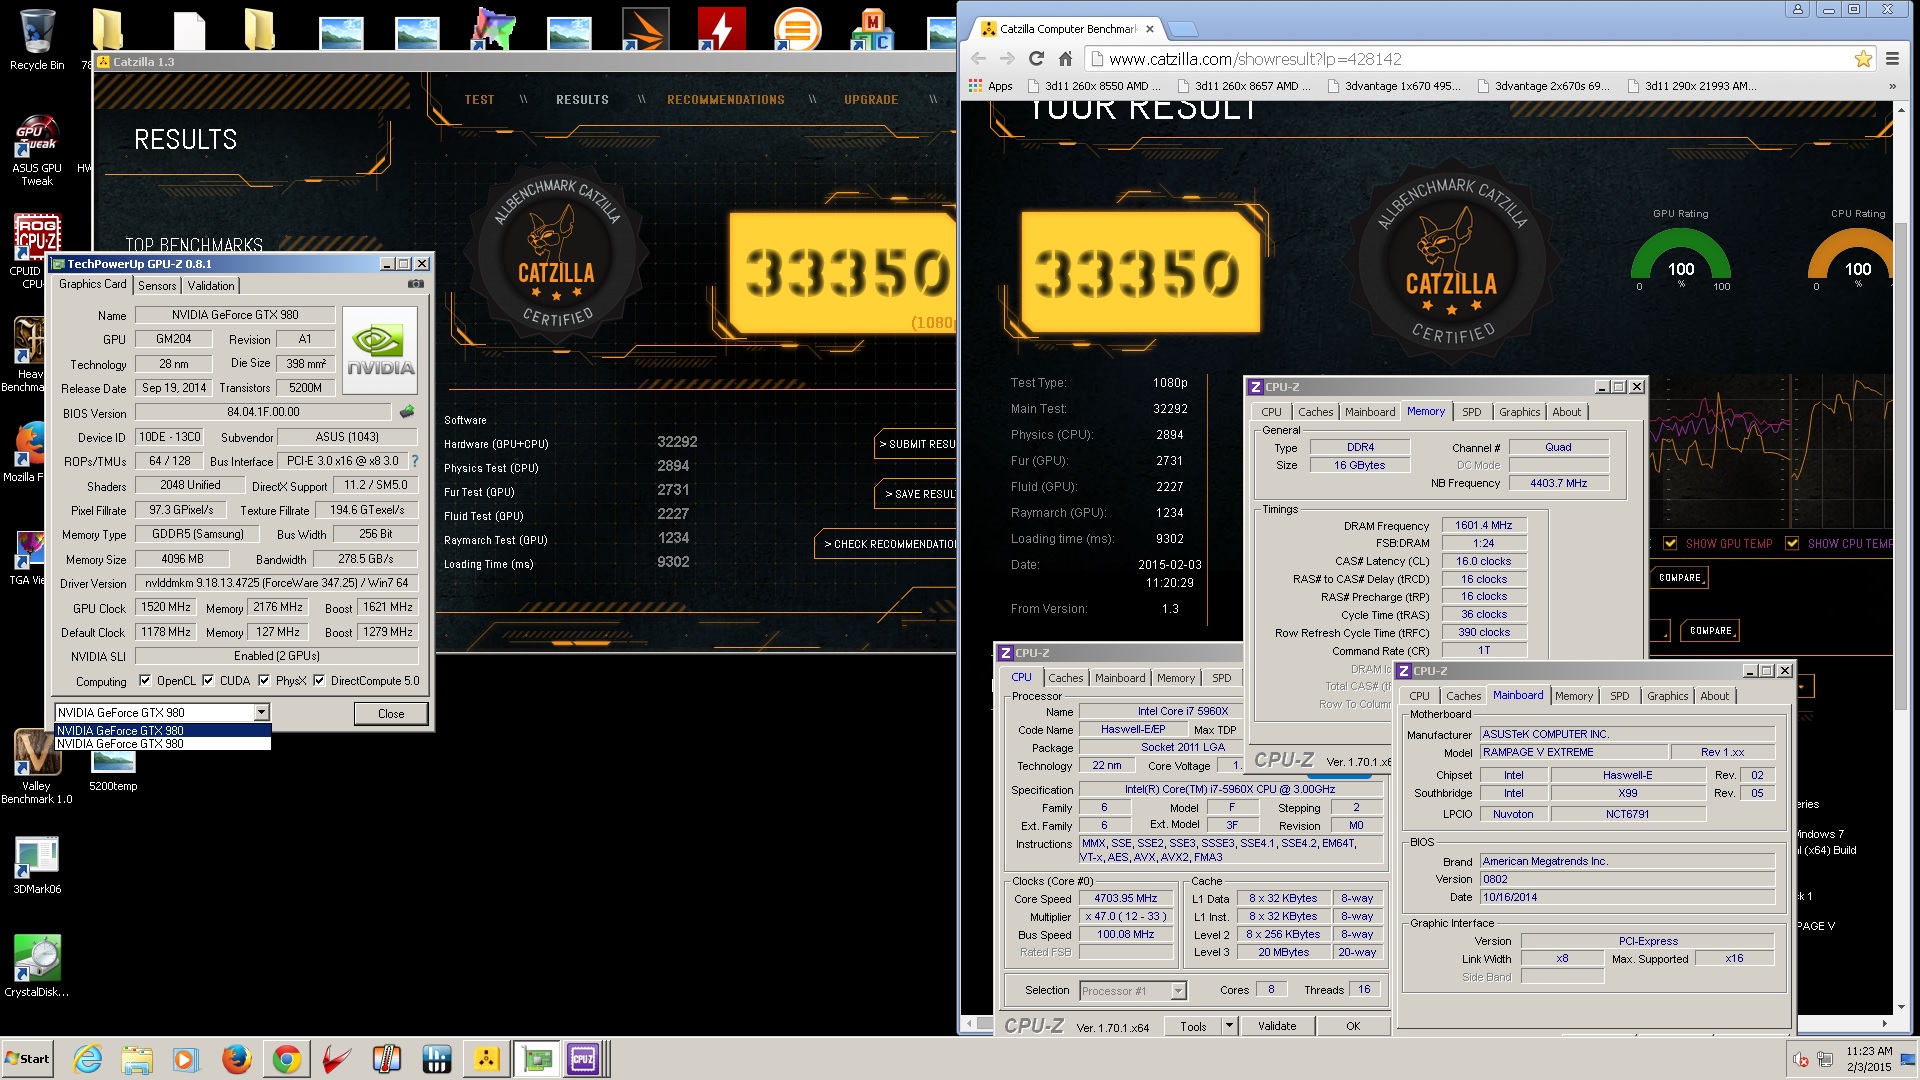1920x1080 pixels.
Task: Toggle the OpenCL checkbox in GPU-Z
Action: (145, 681)
